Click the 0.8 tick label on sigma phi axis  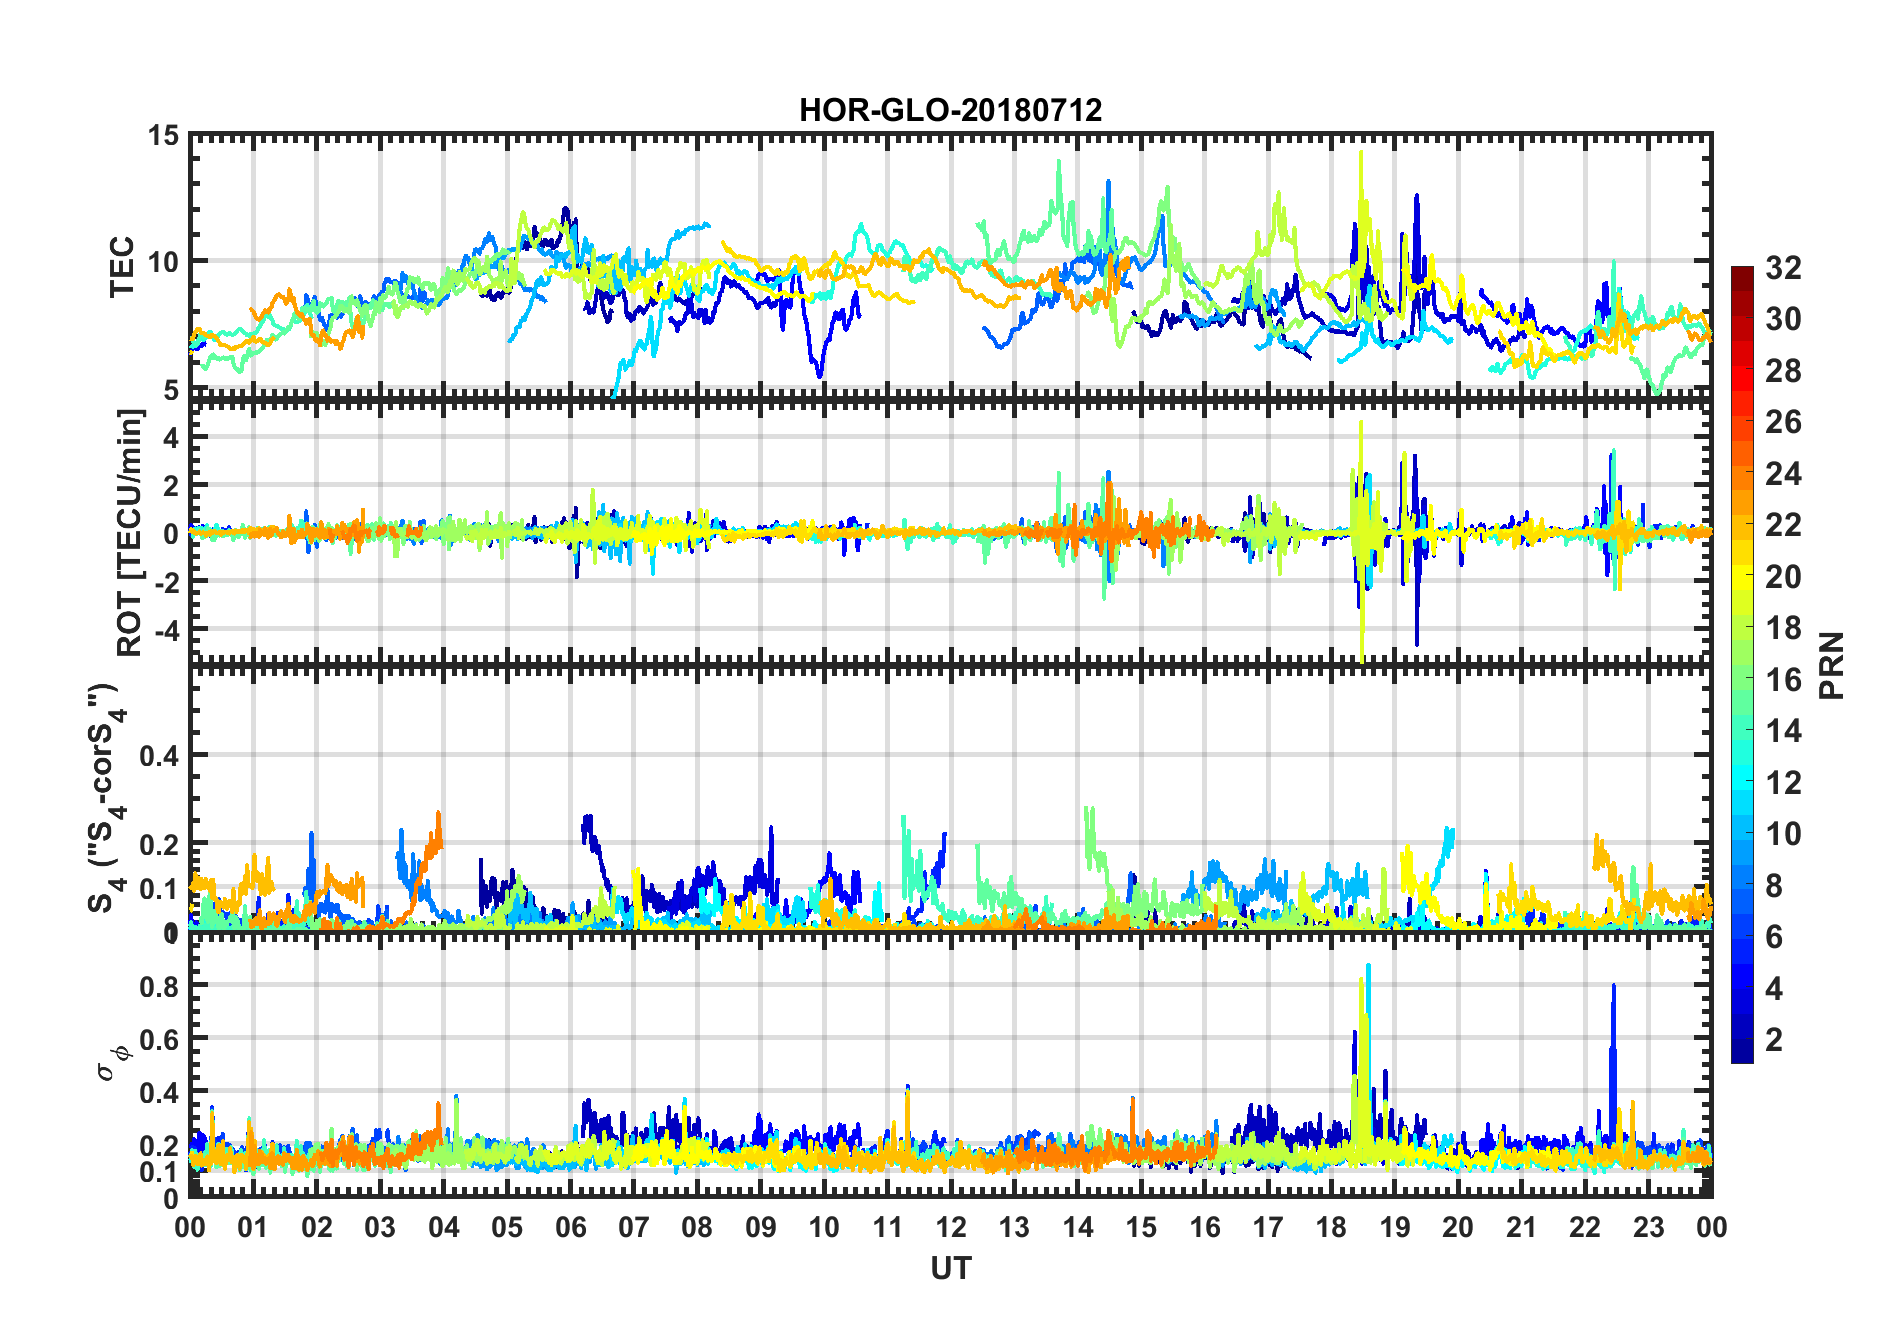158,986
